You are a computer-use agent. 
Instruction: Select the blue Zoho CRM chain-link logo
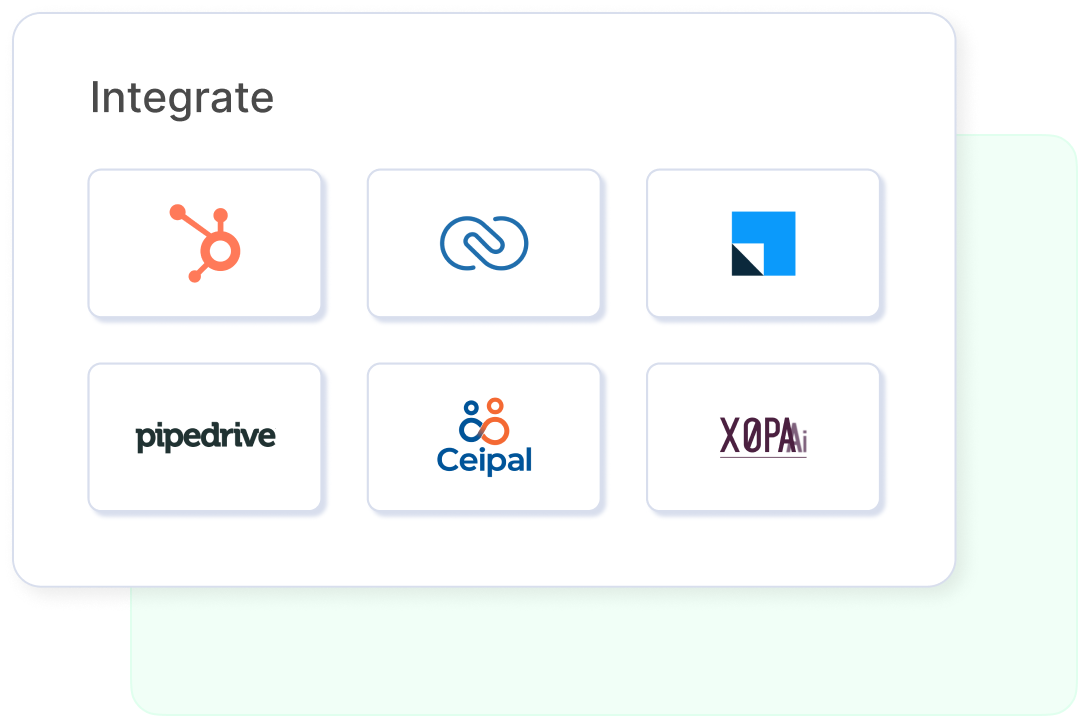click(484, 243)
